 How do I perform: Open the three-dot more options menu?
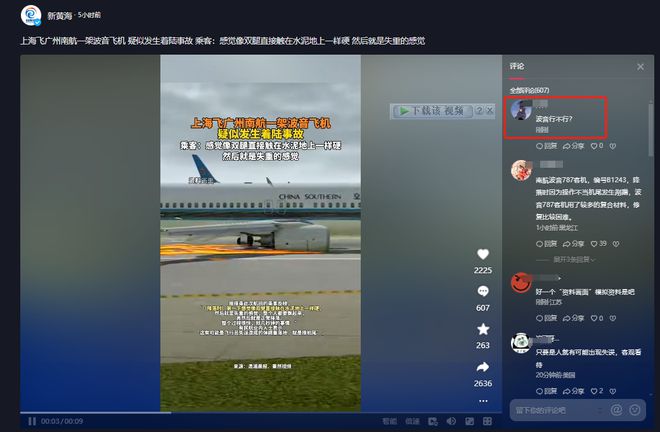click(x=483, y=401)
